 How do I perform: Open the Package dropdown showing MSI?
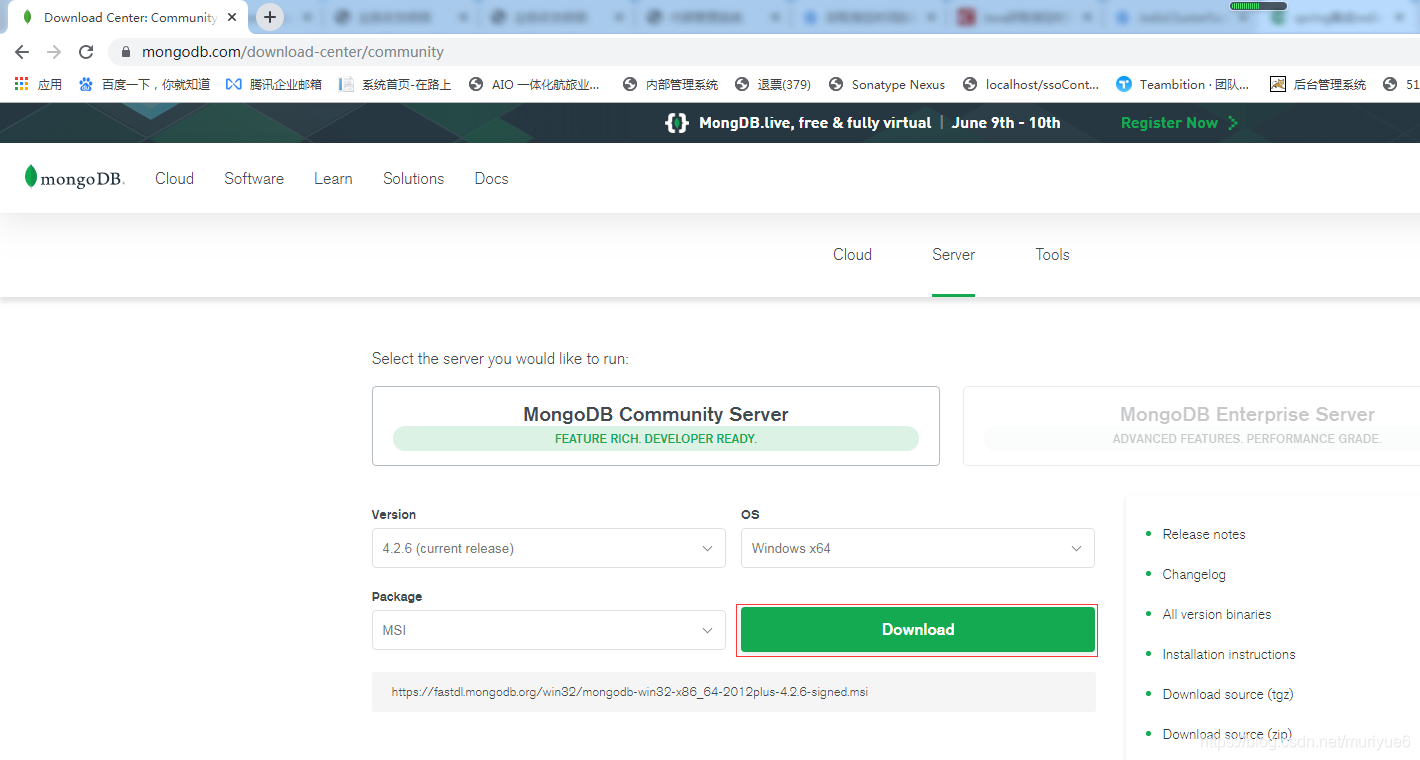(x=548, y=630)
